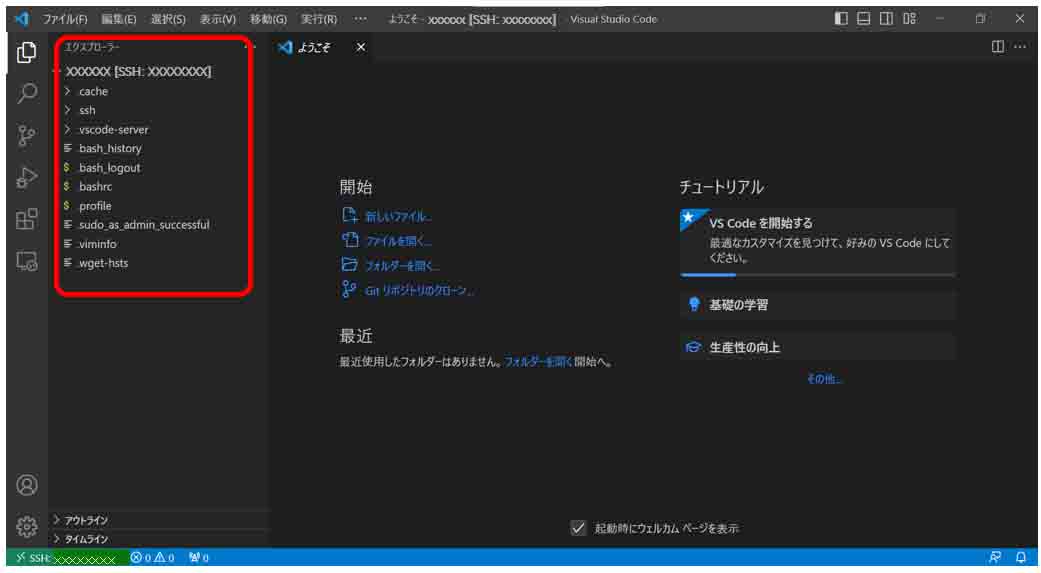Split the editor to the right

click(997, 47)
